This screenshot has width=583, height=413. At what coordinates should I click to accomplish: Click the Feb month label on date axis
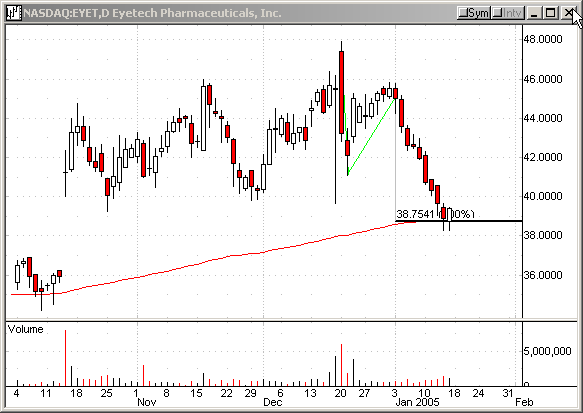tap(524, 402)
